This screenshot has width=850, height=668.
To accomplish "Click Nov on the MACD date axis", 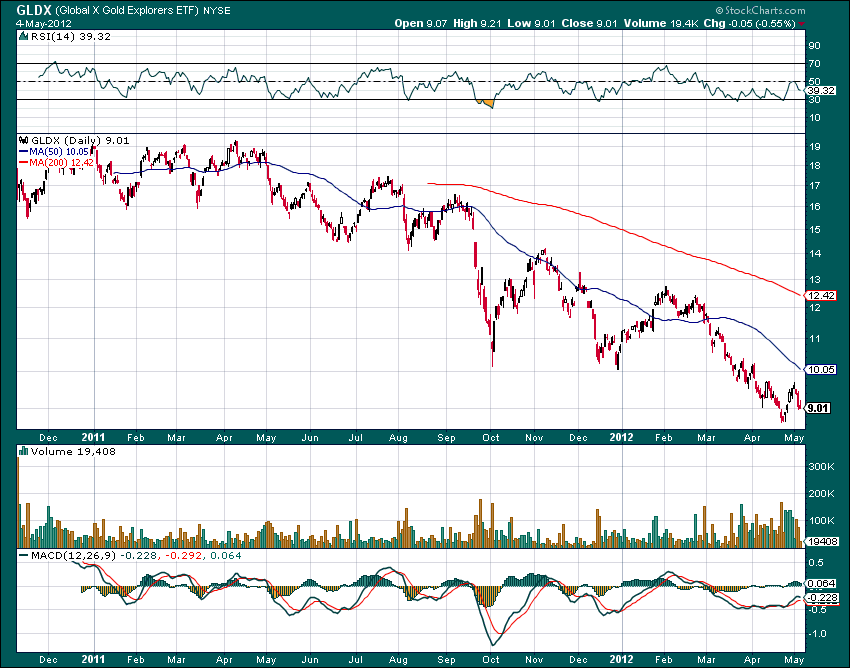I will coord(535,660).
